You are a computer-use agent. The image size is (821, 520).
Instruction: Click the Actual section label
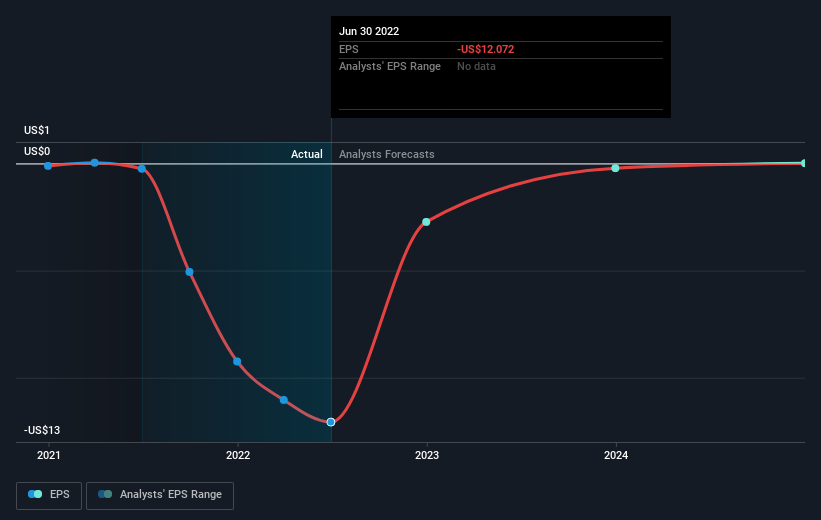[307, 154]
